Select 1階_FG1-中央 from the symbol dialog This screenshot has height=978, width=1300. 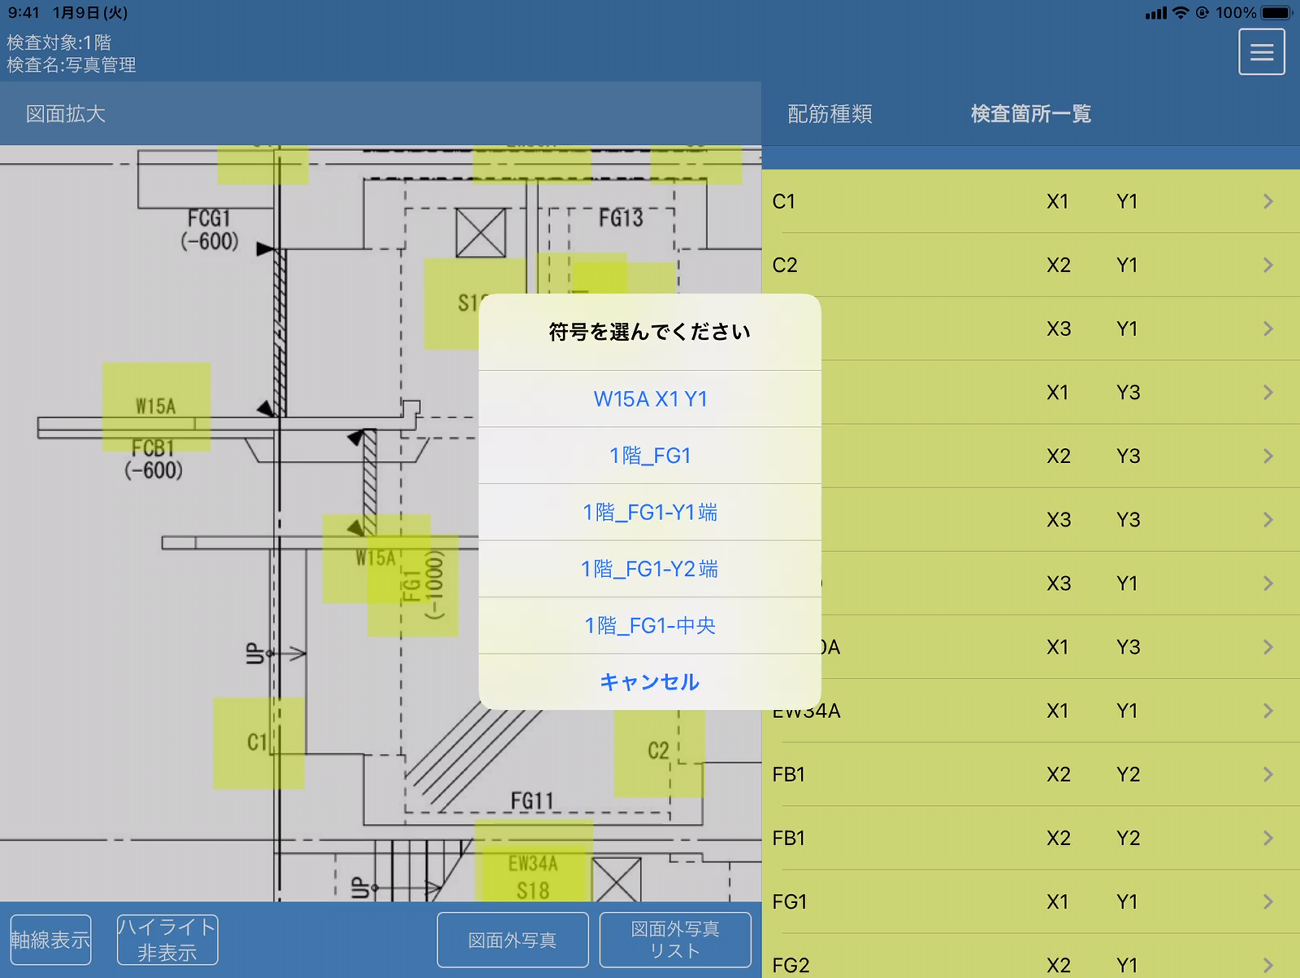click(649, 625)
